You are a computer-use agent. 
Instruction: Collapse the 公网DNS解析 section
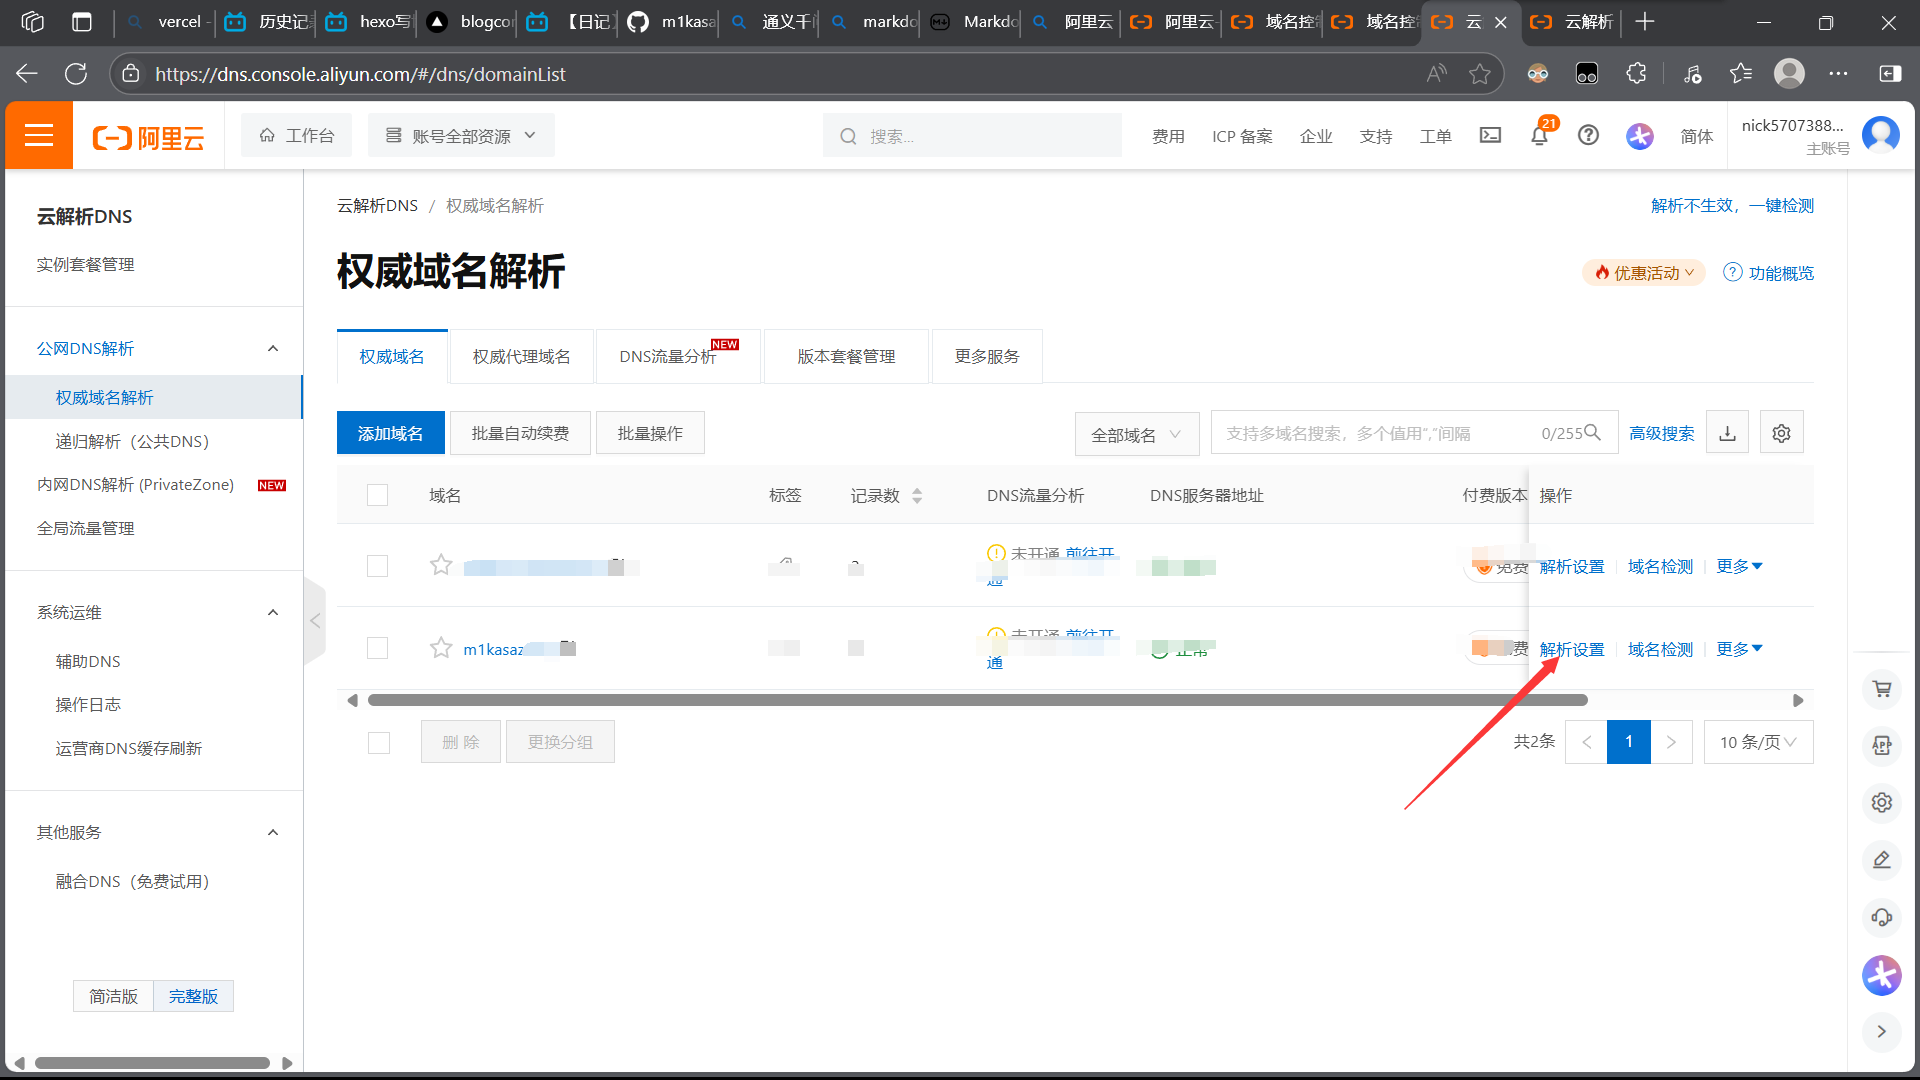click(273, 348)
